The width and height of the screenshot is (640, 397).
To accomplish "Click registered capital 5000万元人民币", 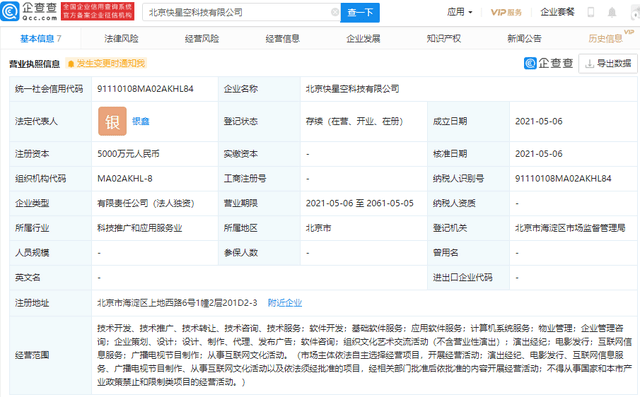I will pos(128,154).
